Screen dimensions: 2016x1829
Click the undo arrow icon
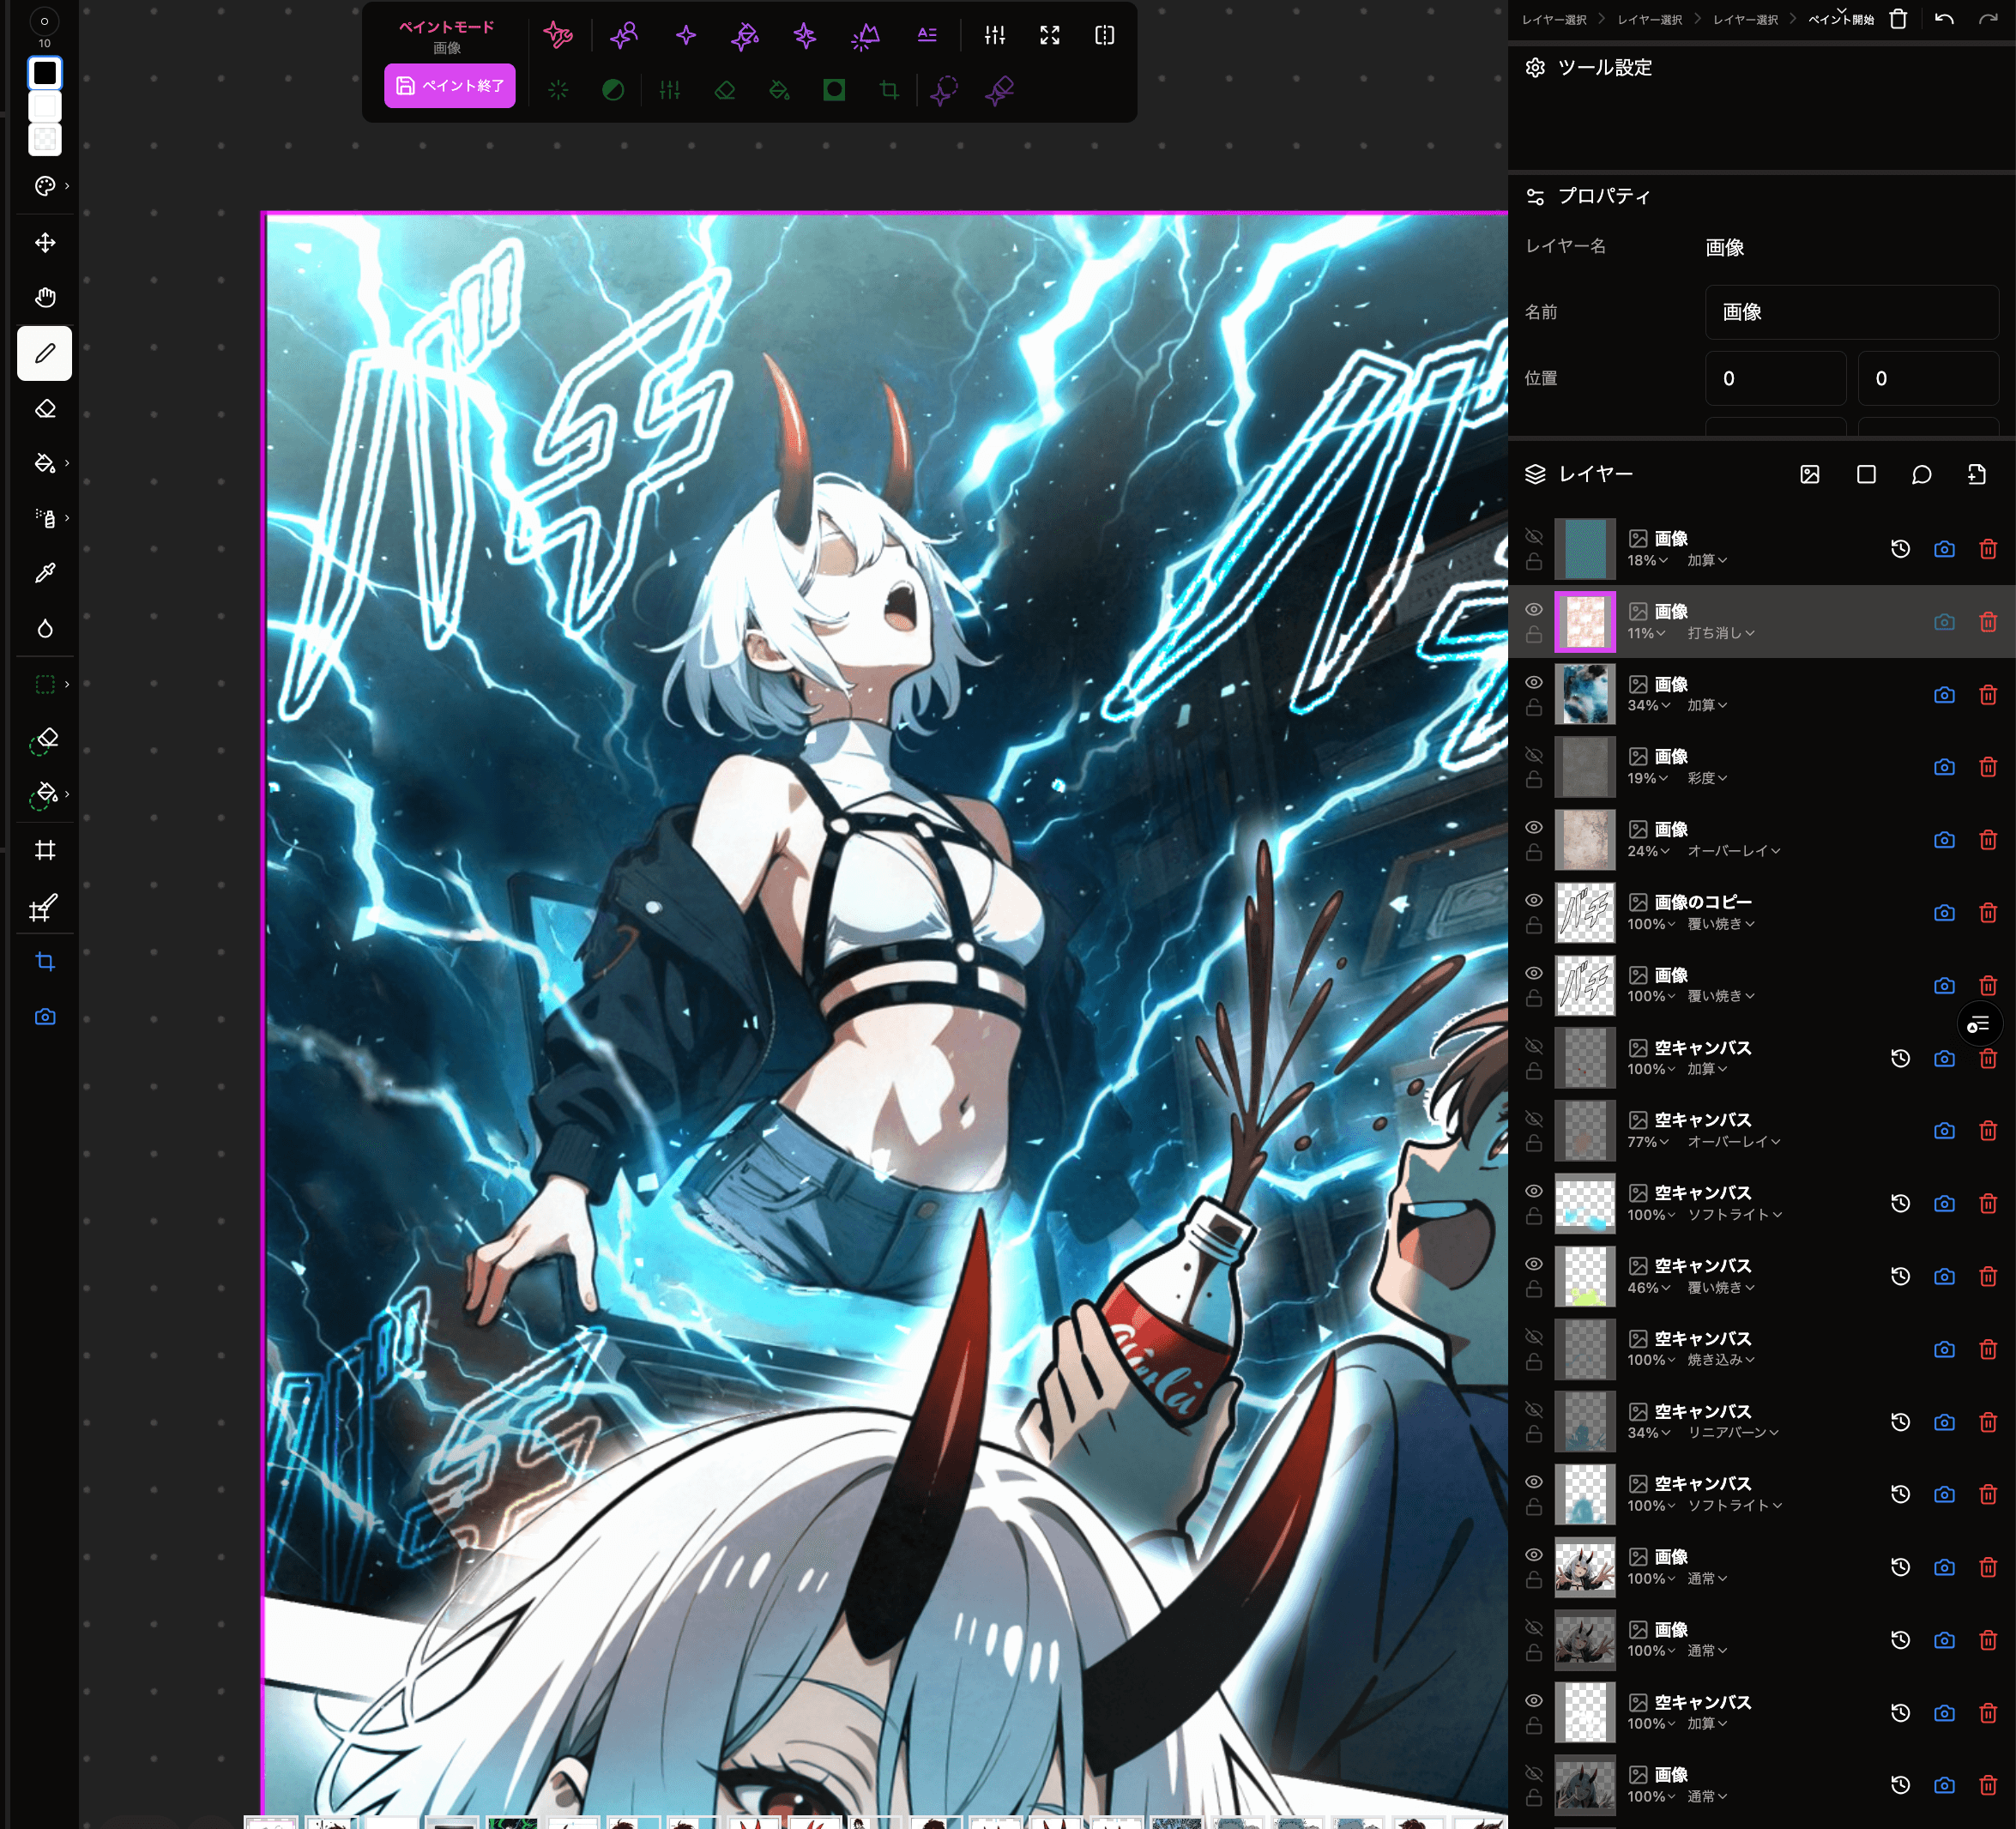(x=1944, y=19)
